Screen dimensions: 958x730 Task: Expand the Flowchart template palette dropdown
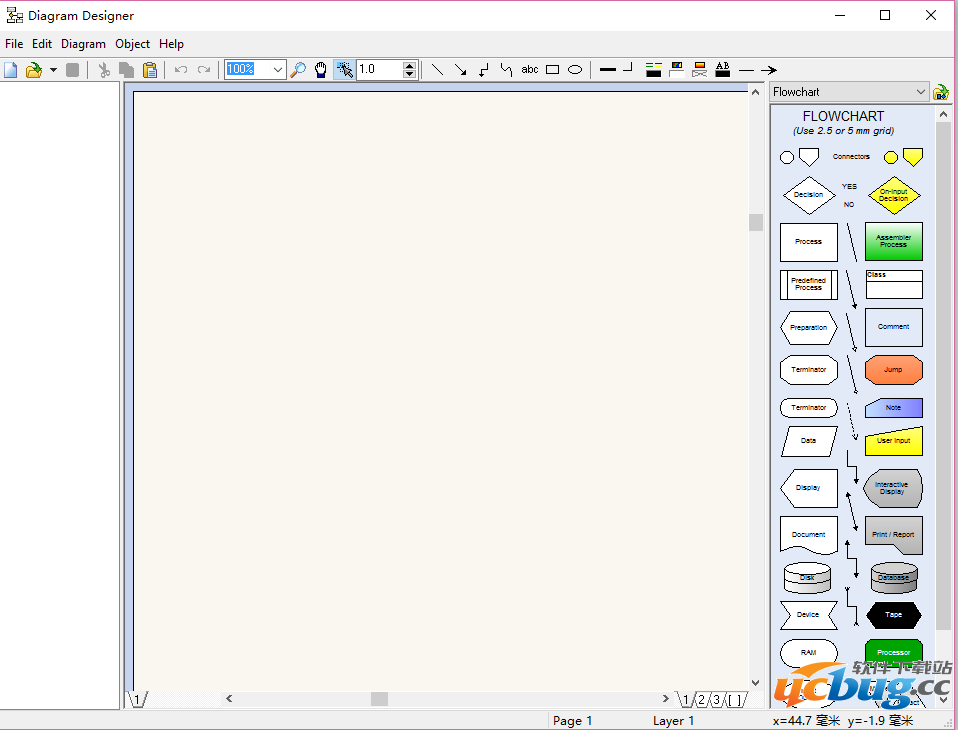(920, 92)
